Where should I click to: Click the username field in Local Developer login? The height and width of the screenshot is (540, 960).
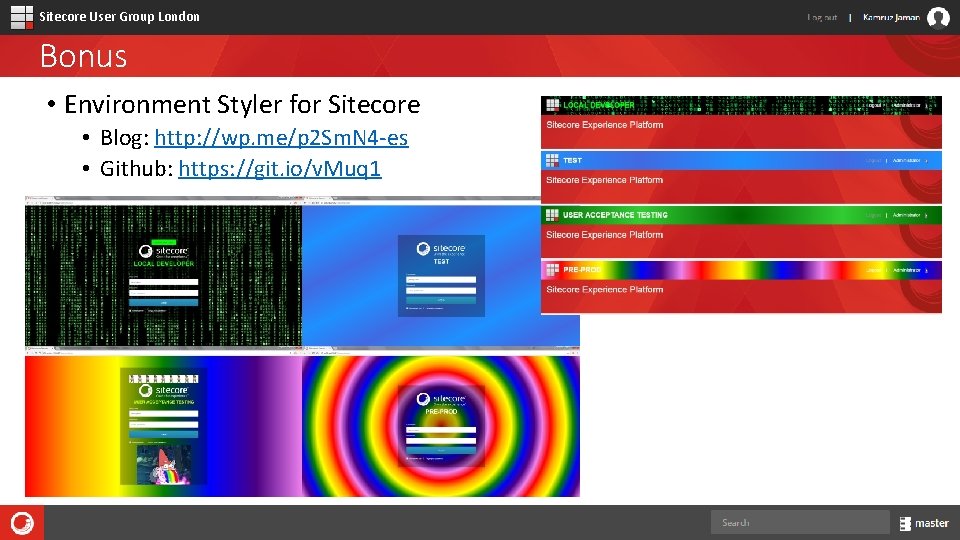pyautogui.click(x=163, y=282)
